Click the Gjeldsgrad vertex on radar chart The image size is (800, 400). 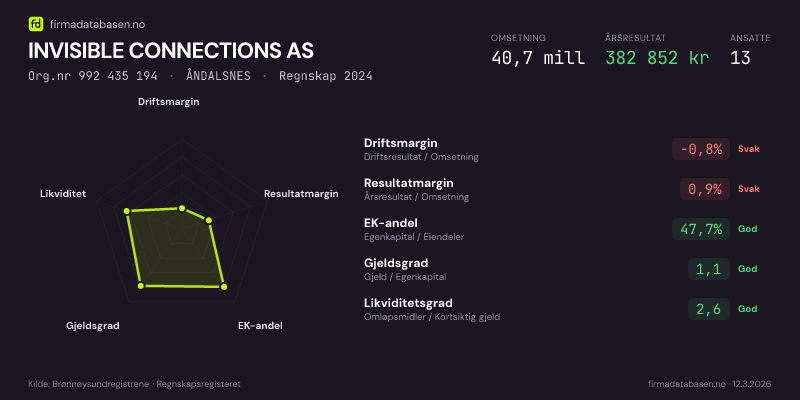pos(141,287)
